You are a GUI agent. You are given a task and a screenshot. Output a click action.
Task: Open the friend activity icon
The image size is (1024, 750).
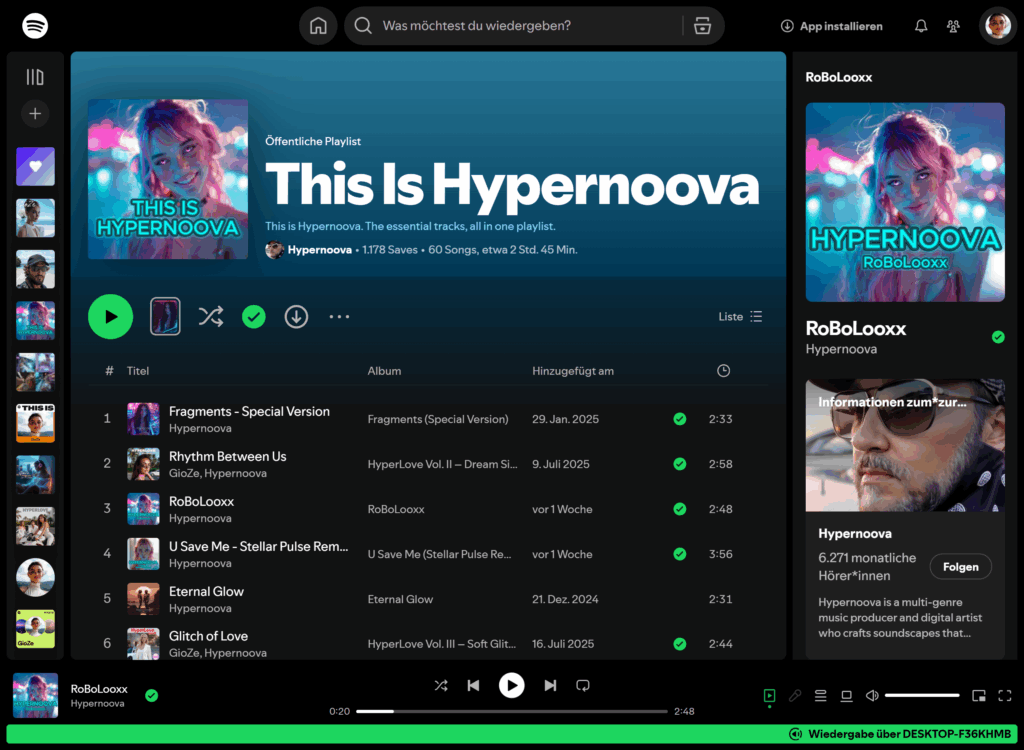coord(953,26)
